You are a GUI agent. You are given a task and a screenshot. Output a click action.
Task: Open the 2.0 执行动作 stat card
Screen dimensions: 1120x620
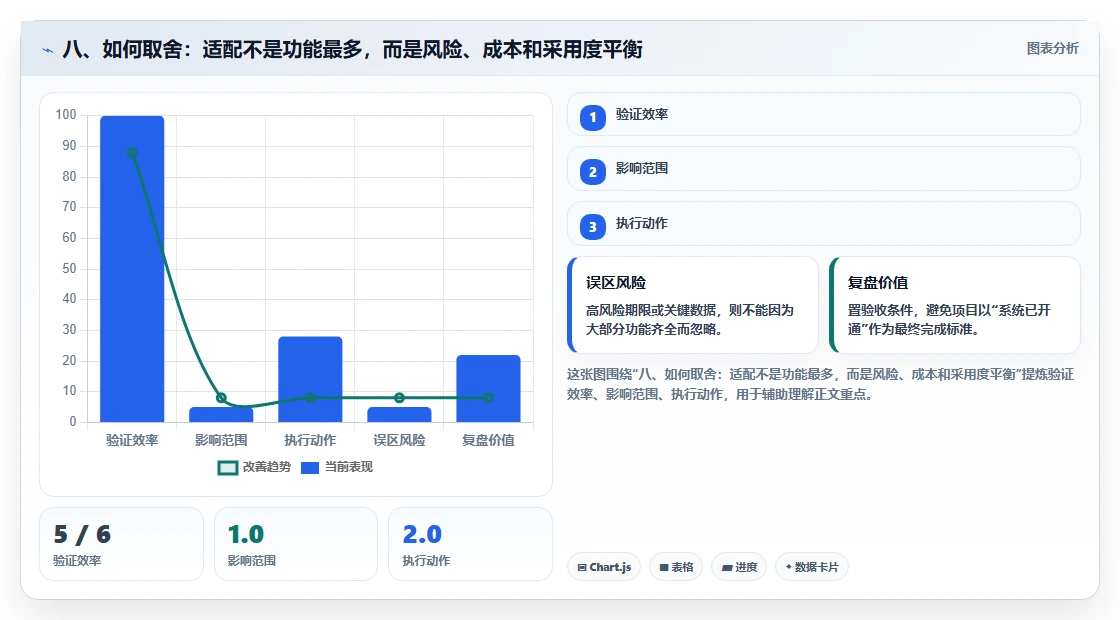click(x=471, y=544)
